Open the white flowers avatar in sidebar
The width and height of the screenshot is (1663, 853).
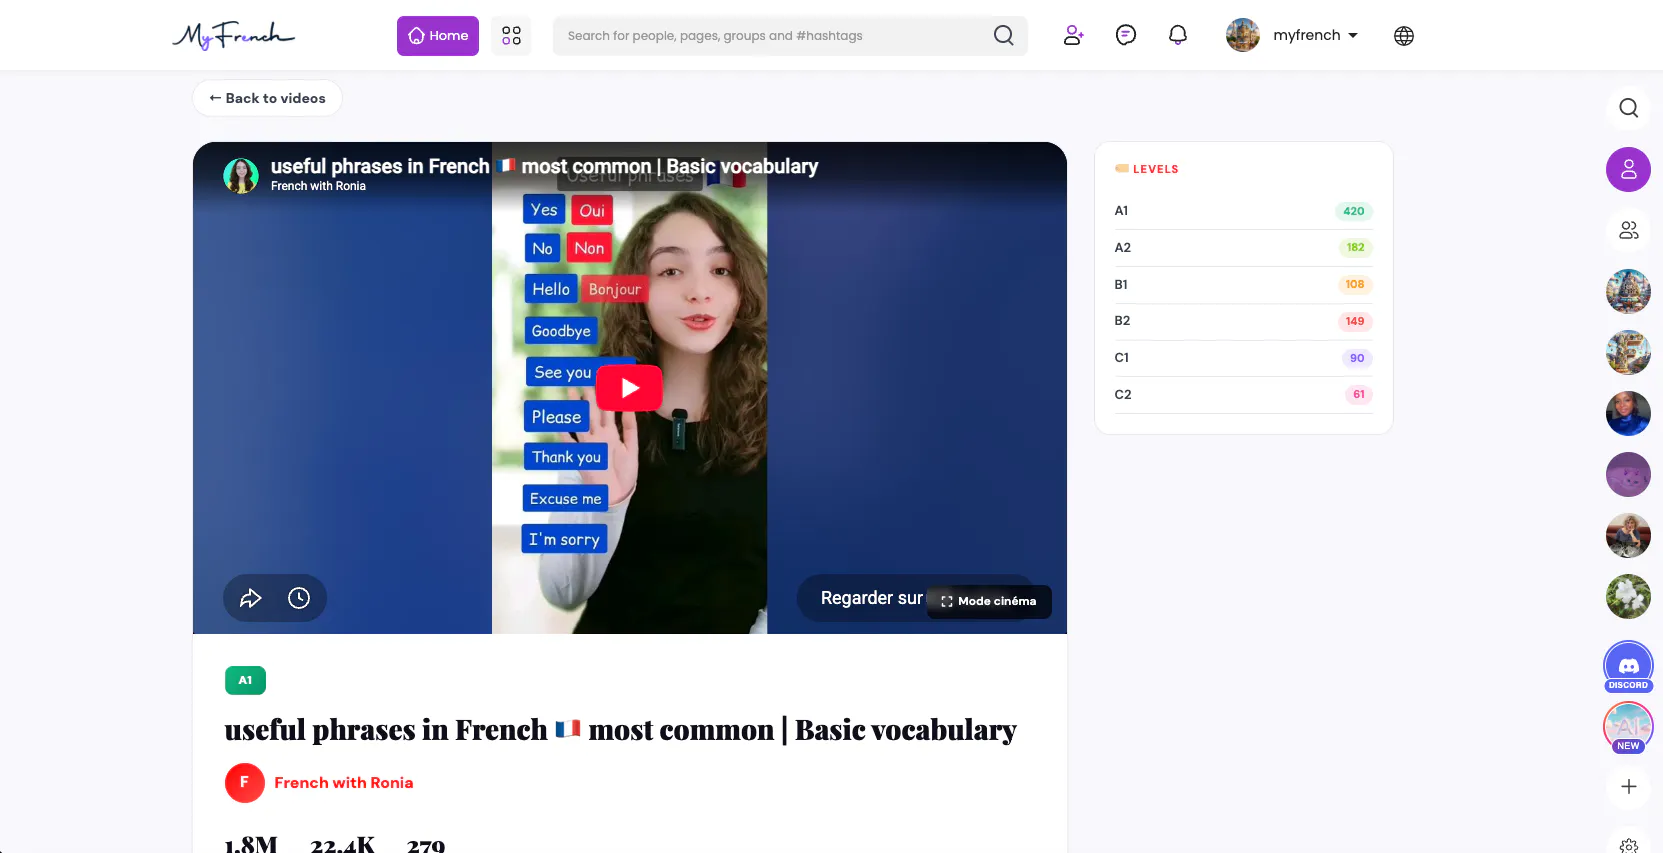click(1628, 596)
